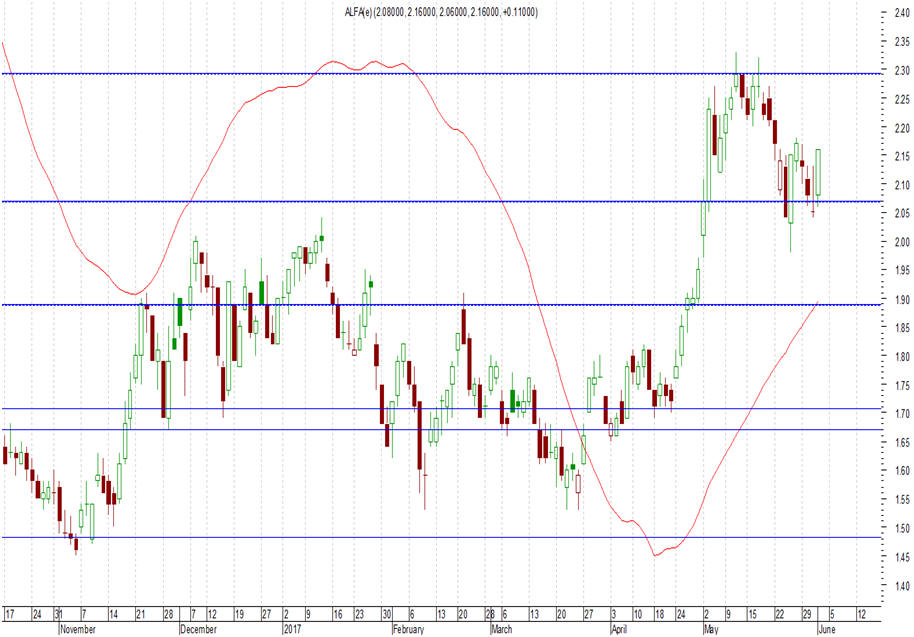Click the date label 18 on time axis

coord(659,614)
